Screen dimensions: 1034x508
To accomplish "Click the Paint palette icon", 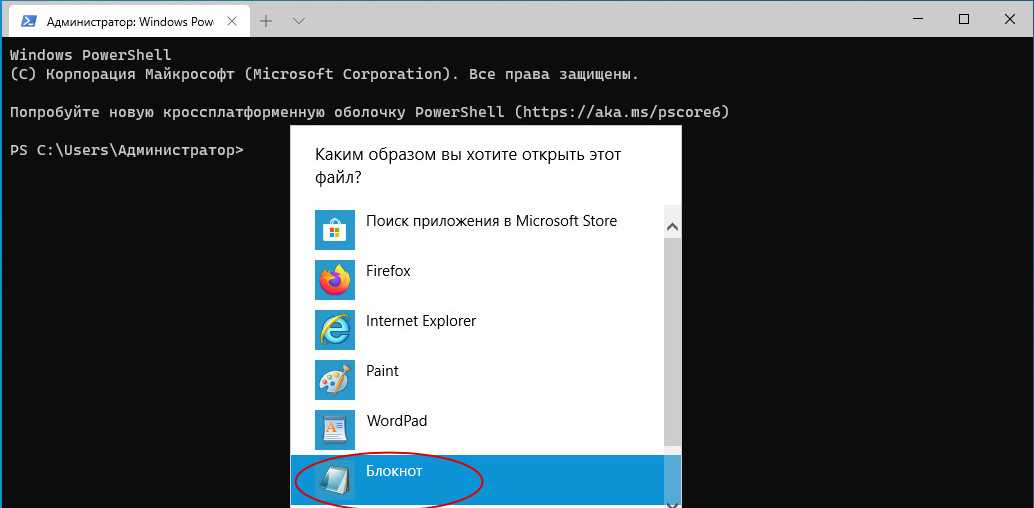I will click(x=335, y=380).
